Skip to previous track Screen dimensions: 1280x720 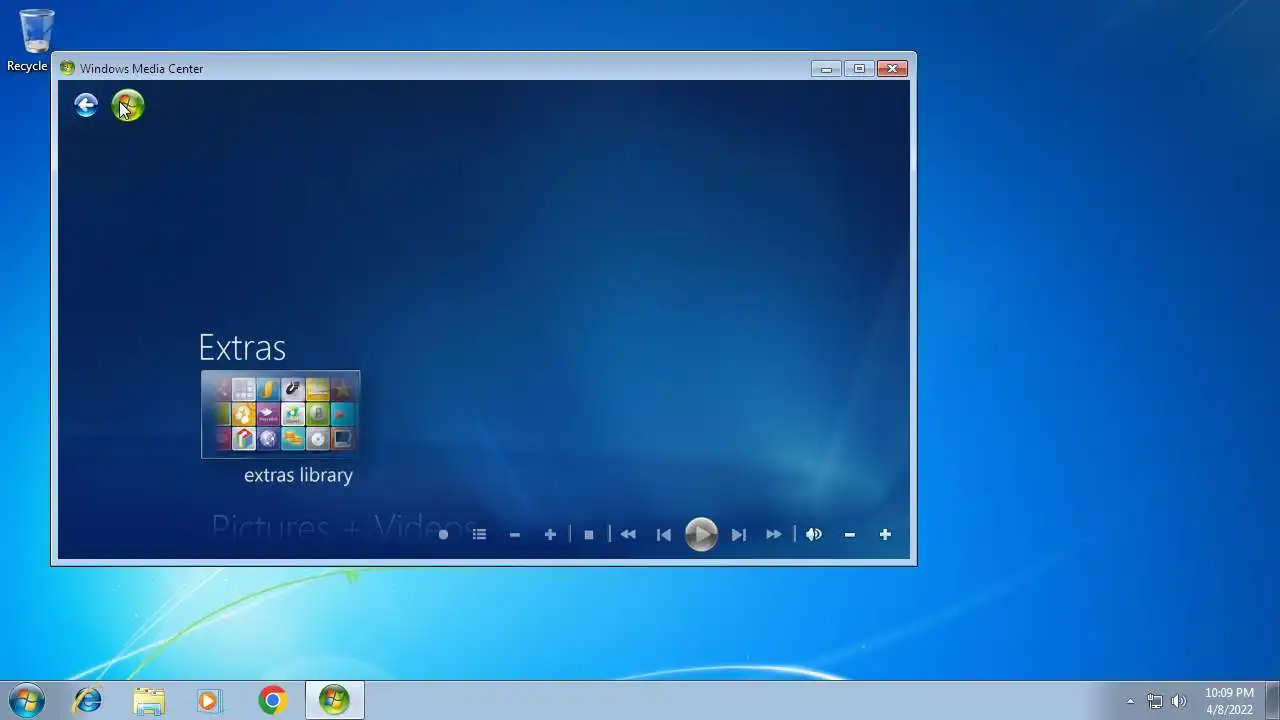(663, 535)
